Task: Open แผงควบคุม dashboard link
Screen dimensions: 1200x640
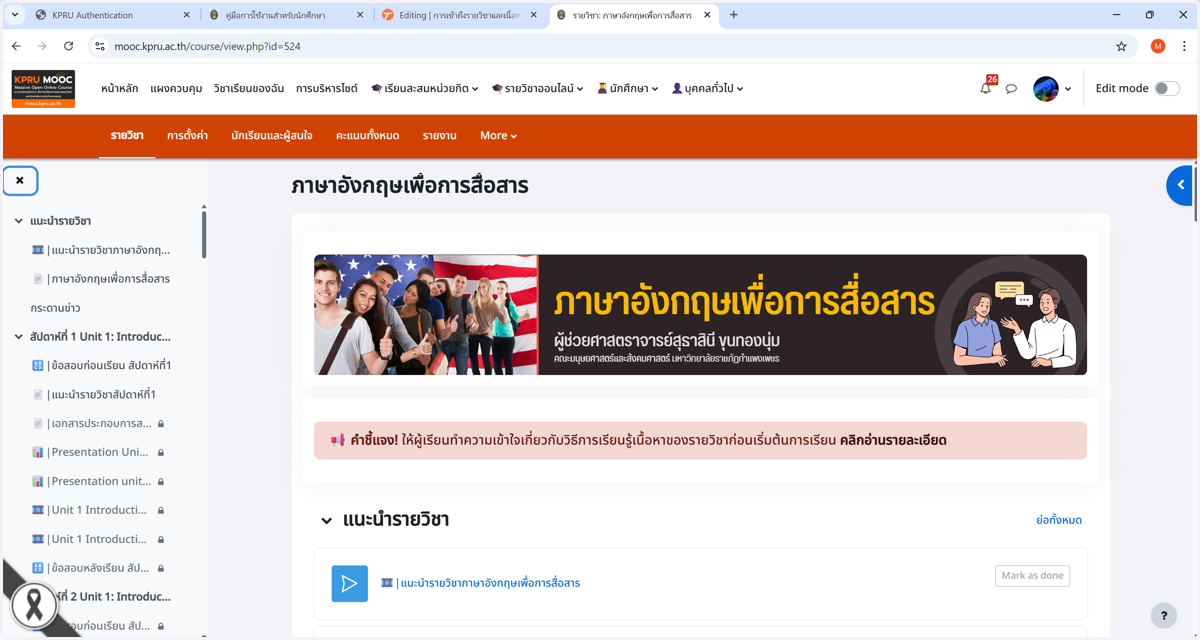Action: point(176,89)
